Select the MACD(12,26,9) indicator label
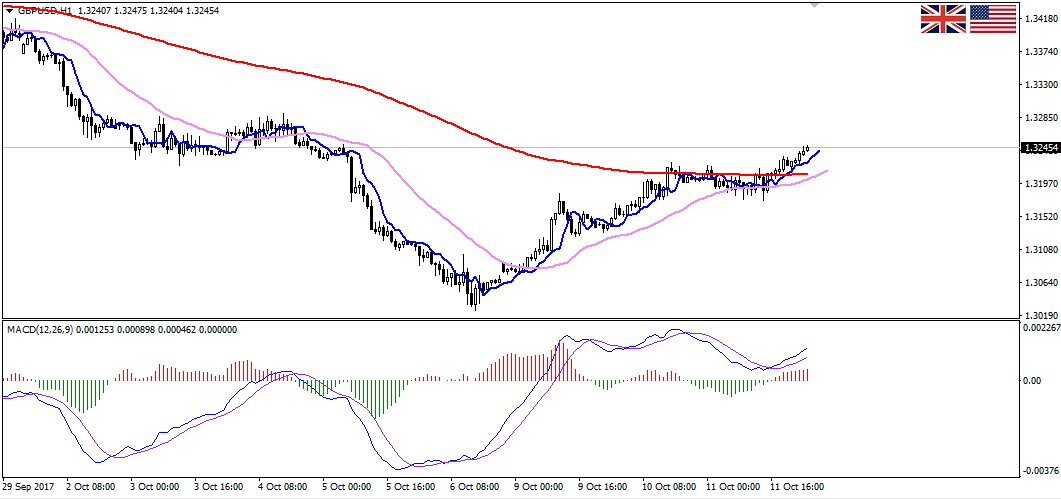The image size is (1061, 499). click(41, 330)
